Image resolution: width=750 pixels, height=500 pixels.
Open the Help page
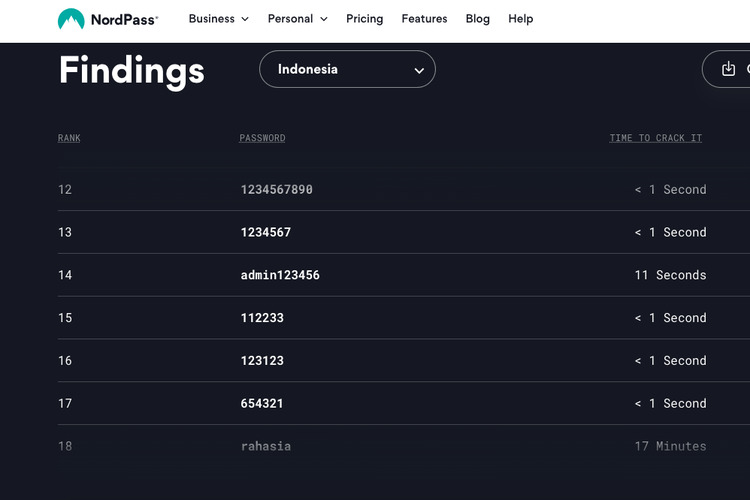point(520,19)
